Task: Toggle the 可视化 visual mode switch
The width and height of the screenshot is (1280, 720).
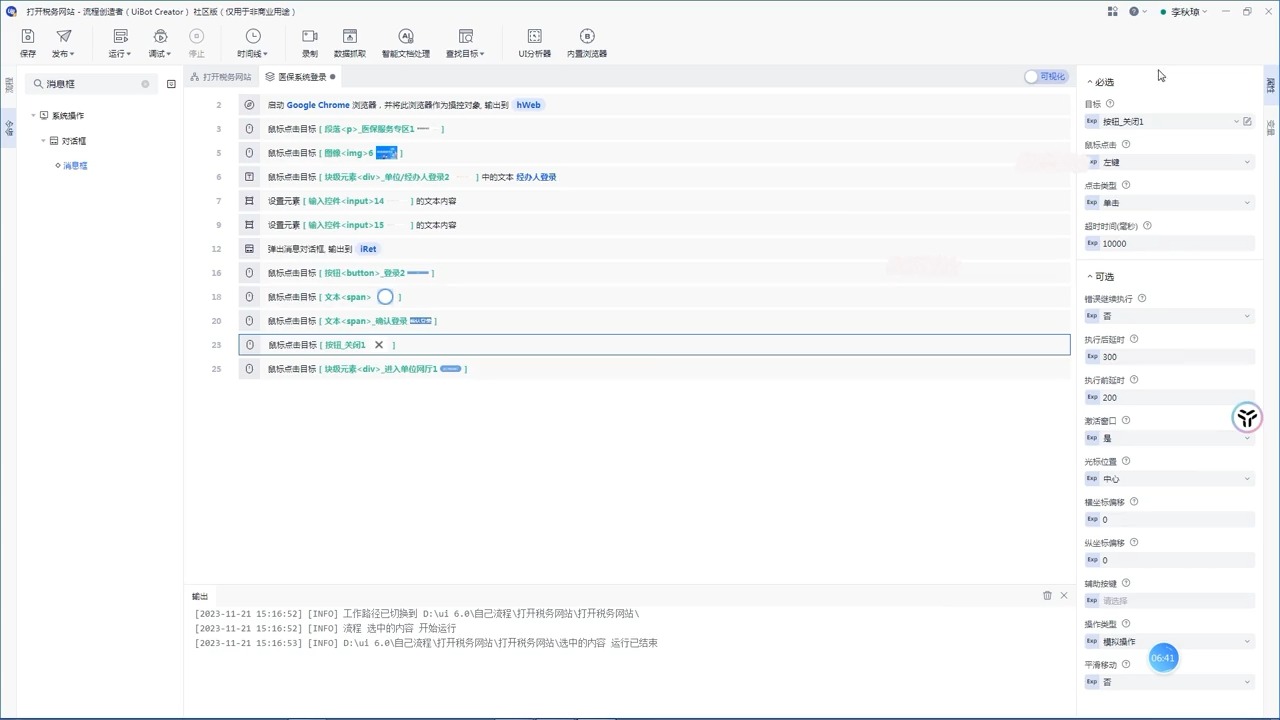Action: coord(1046,76)
